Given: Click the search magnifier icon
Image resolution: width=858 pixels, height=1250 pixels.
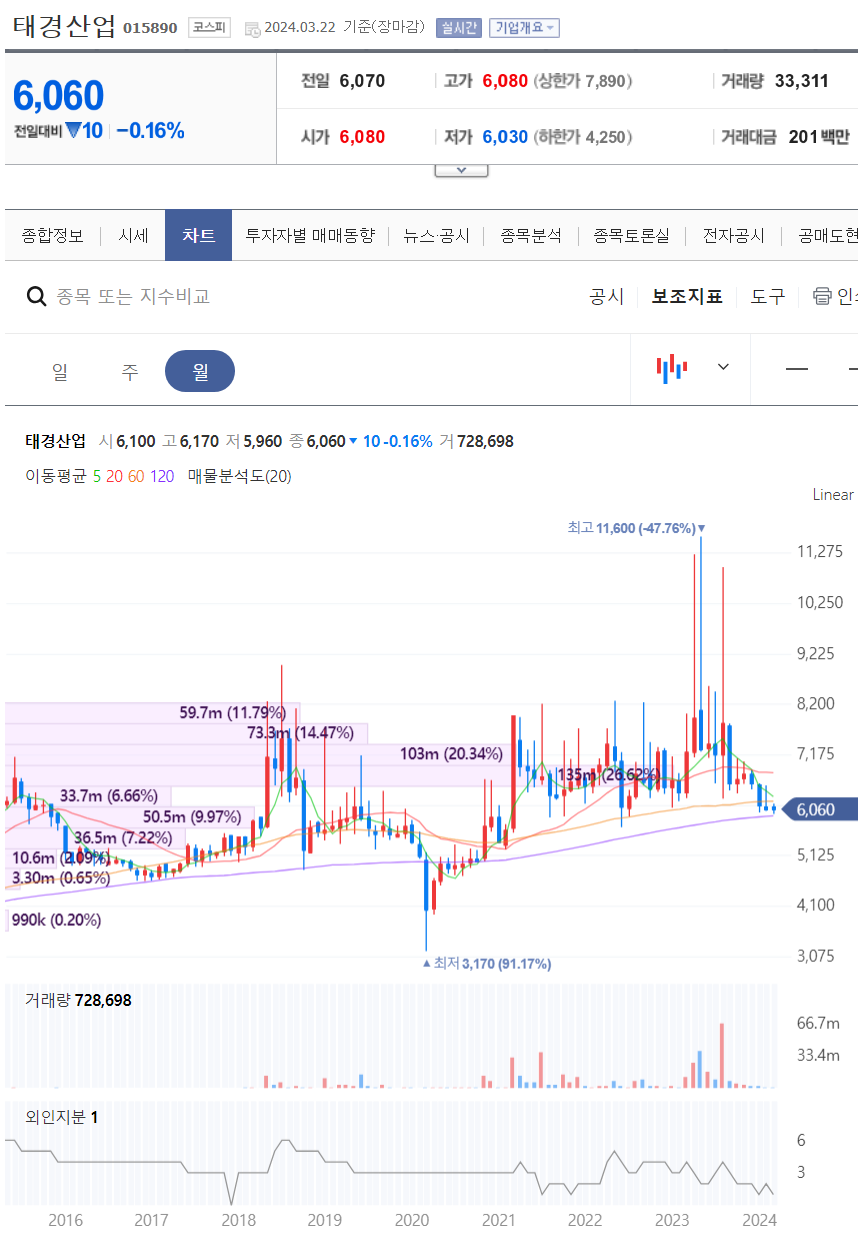Looking at the screenshot, I should pos(36,296).
